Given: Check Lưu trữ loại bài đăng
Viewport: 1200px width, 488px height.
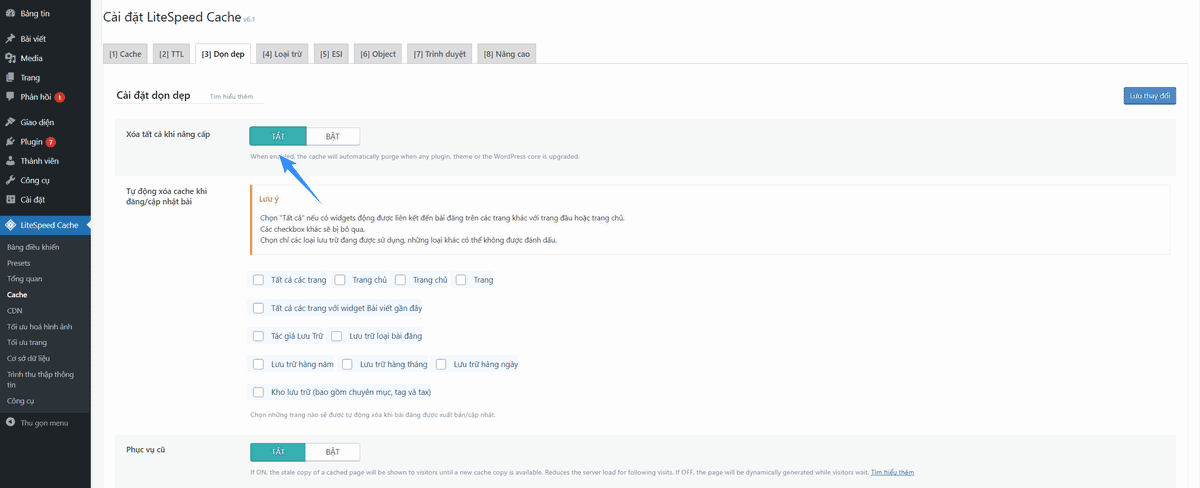Looking at the screenshot, I should pos(337,336).
